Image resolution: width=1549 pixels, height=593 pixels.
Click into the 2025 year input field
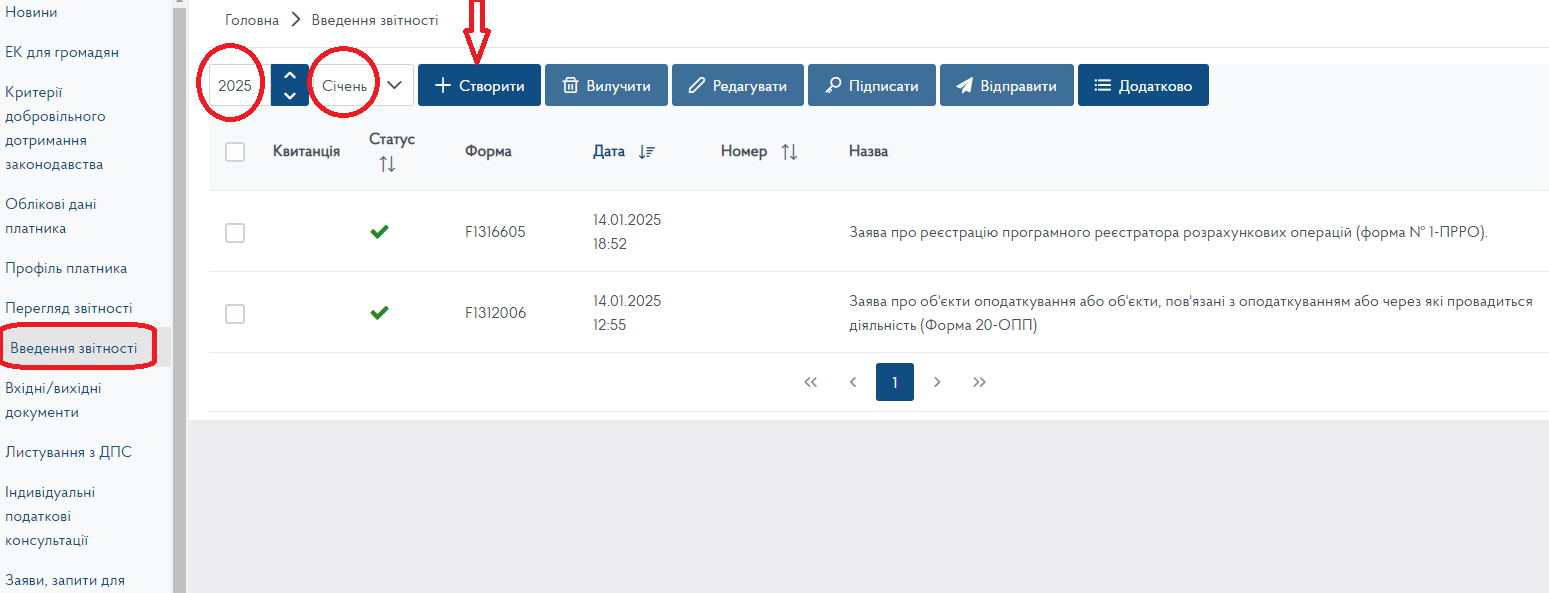point(236,86)
